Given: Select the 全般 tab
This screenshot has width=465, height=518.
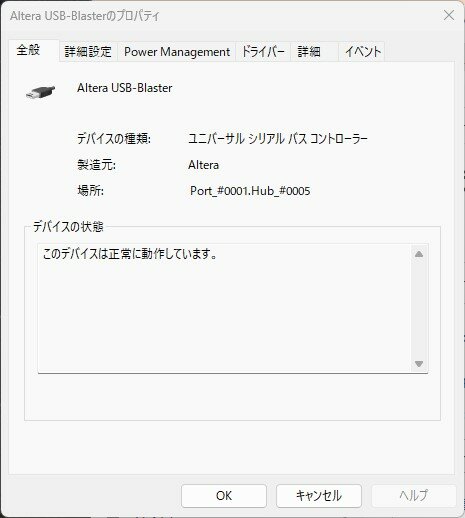Looking at the screenshot, I should [34, 50].
